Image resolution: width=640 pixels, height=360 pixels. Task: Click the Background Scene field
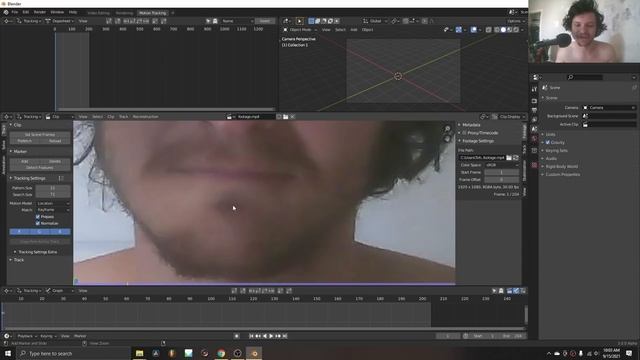pos(609,116)
